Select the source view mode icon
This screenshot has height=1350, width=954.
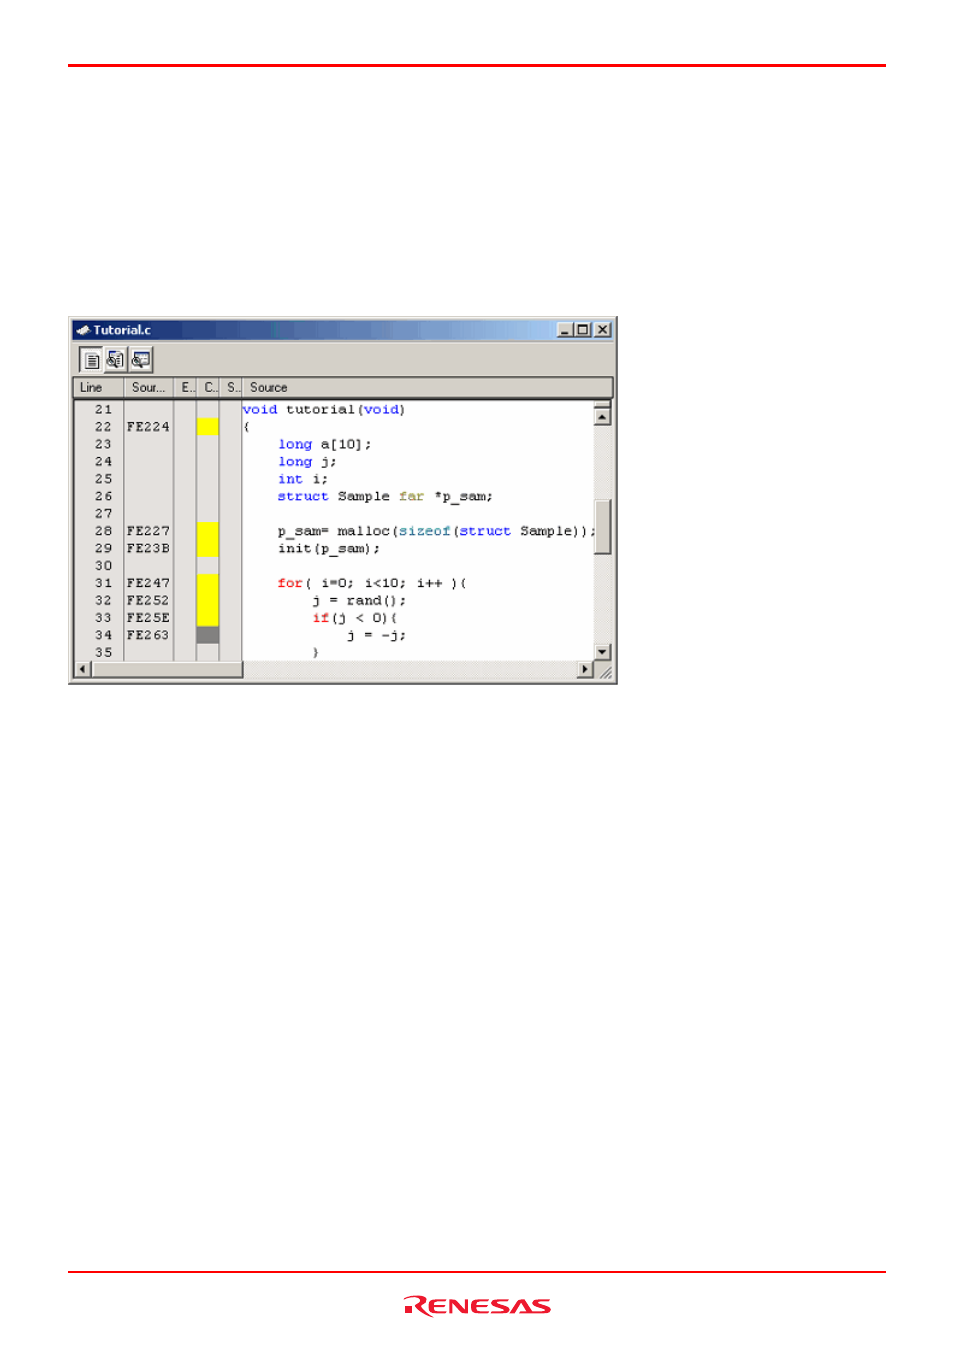click(91, 360)
